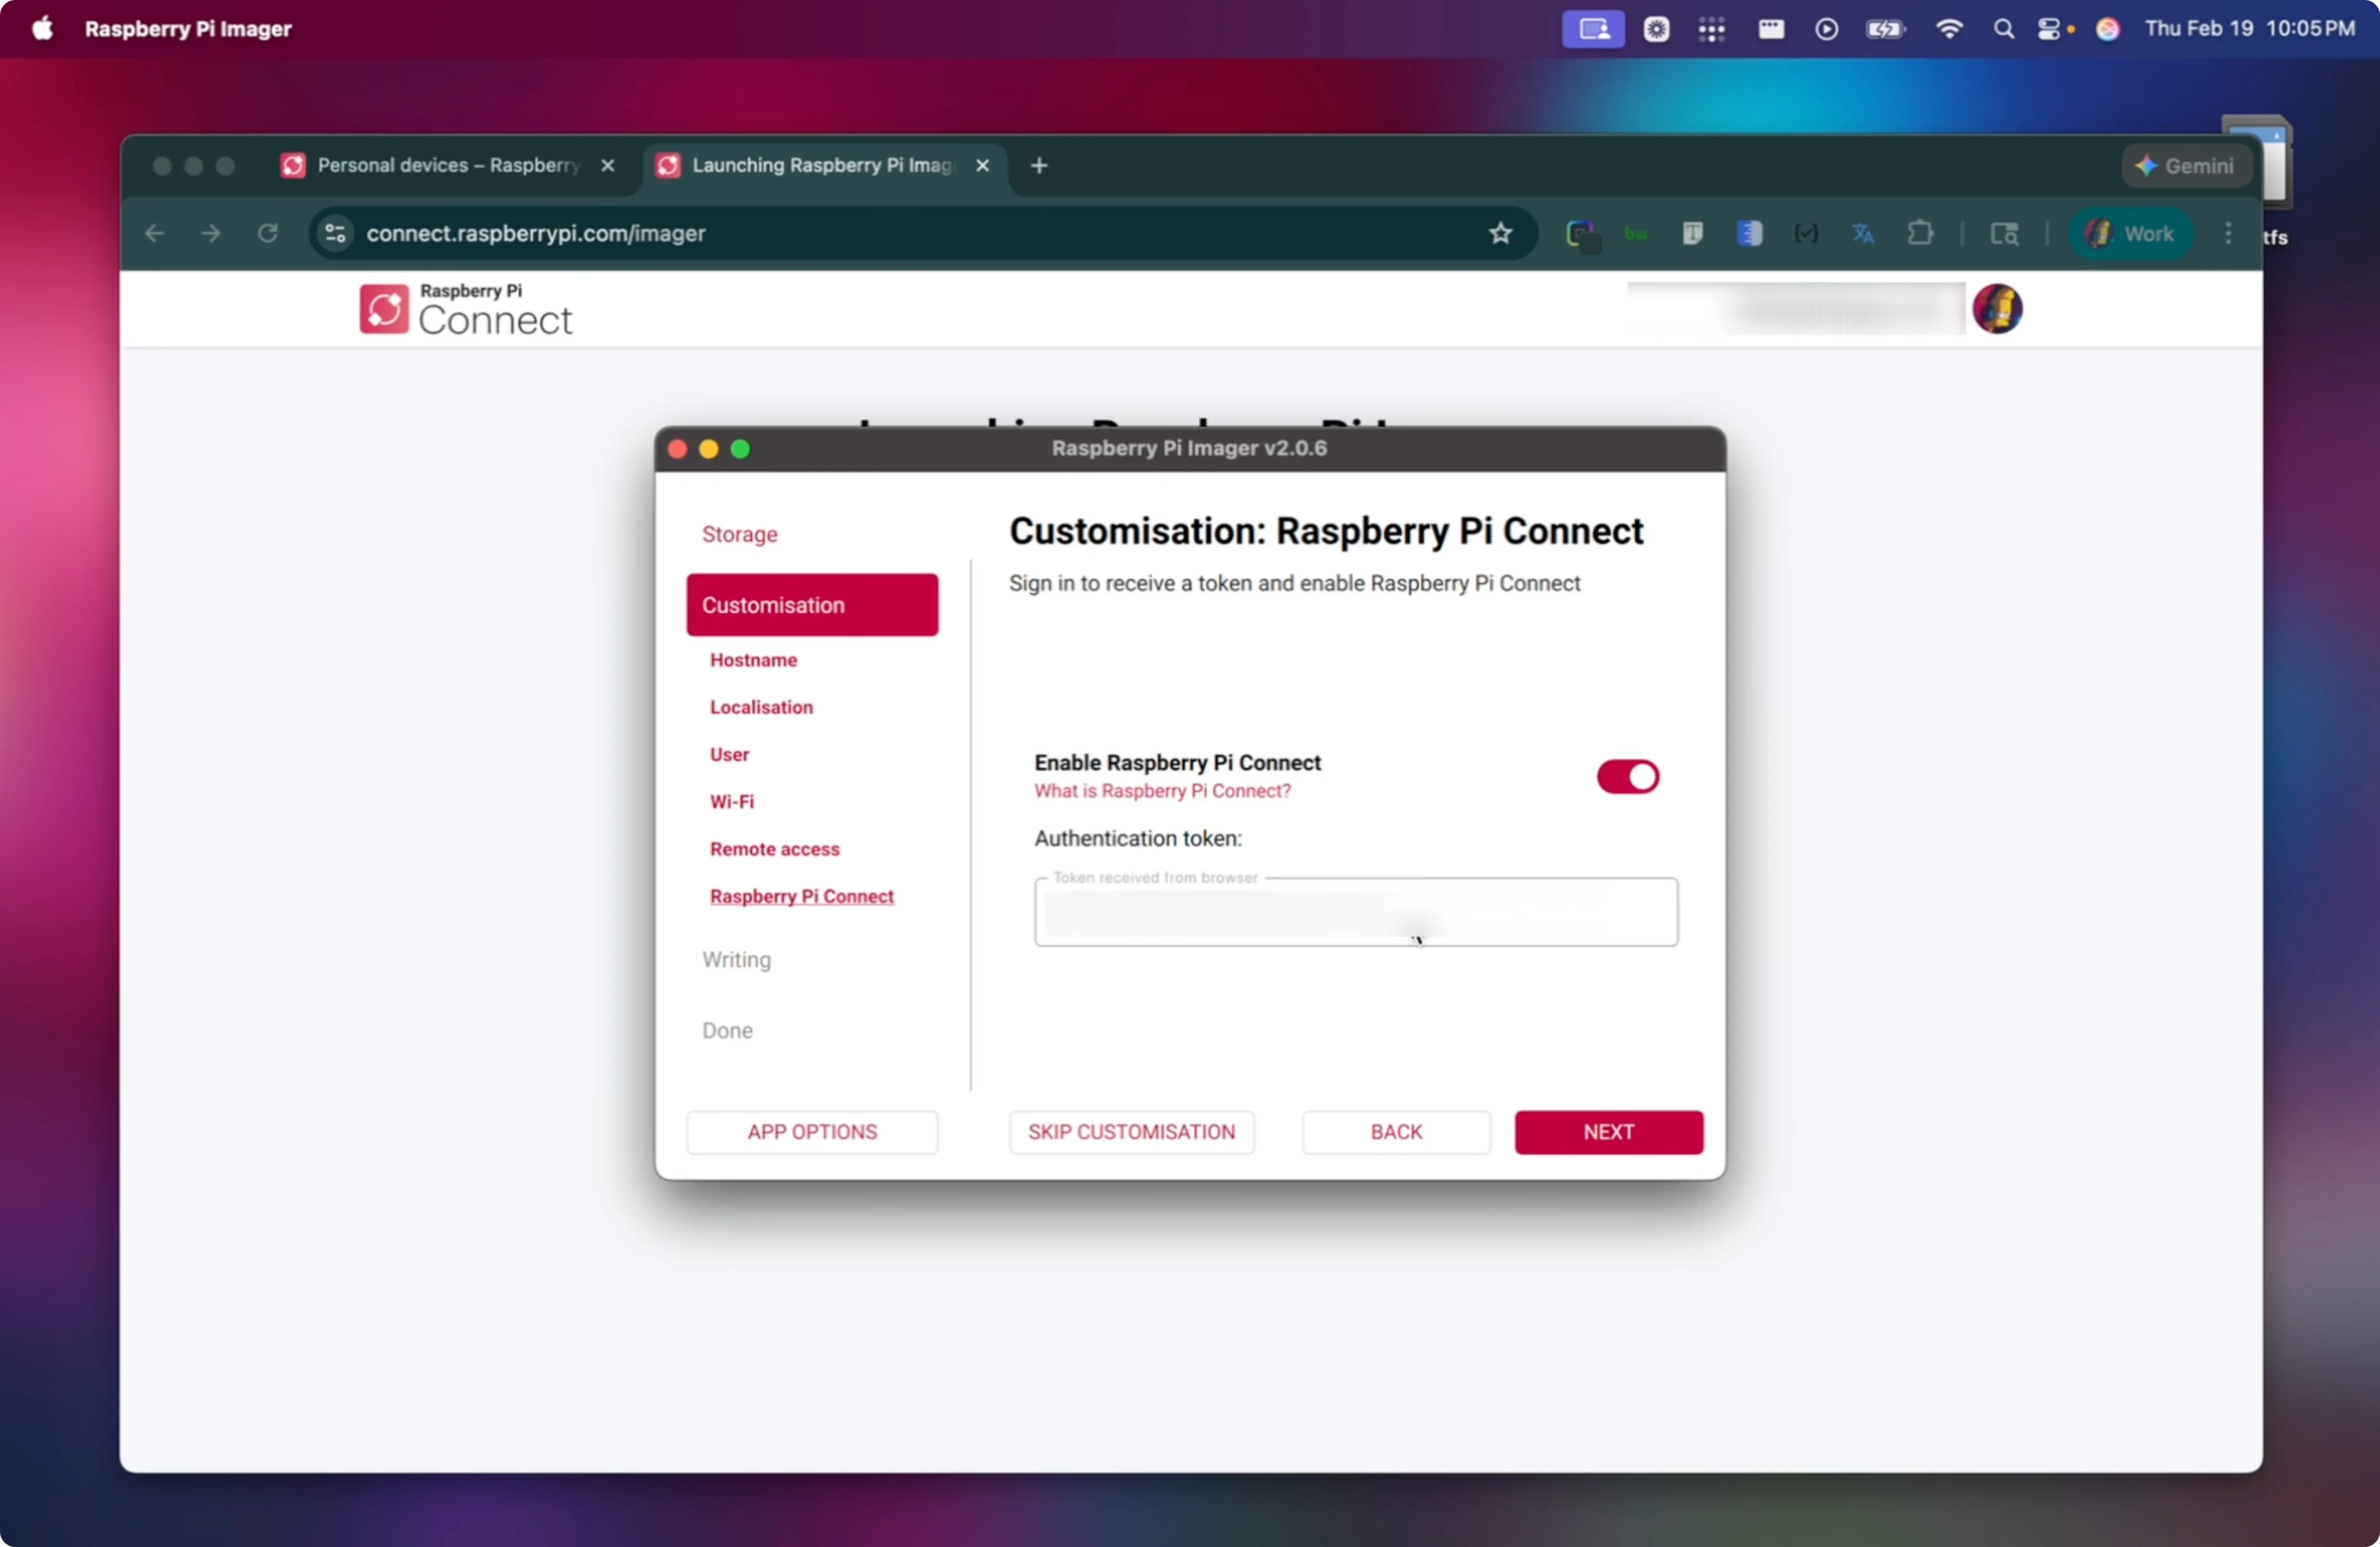Select Hostname in customisation sidebar

pyautogui.click(x=753, y=660)
